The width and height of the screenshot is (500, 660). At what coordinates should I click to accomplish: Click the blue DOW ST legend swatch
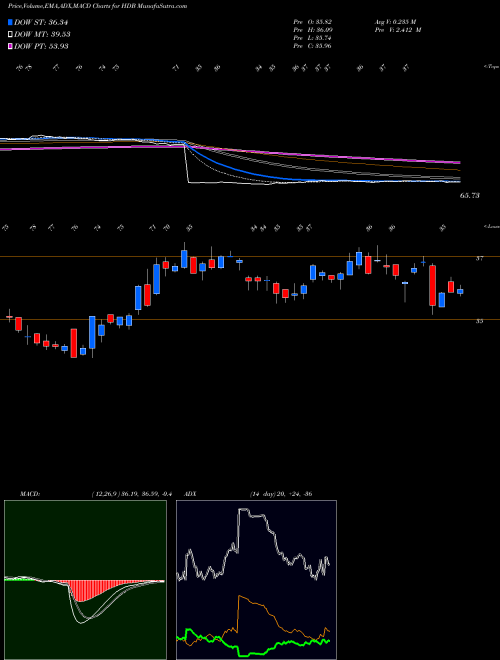click(11, 22)
